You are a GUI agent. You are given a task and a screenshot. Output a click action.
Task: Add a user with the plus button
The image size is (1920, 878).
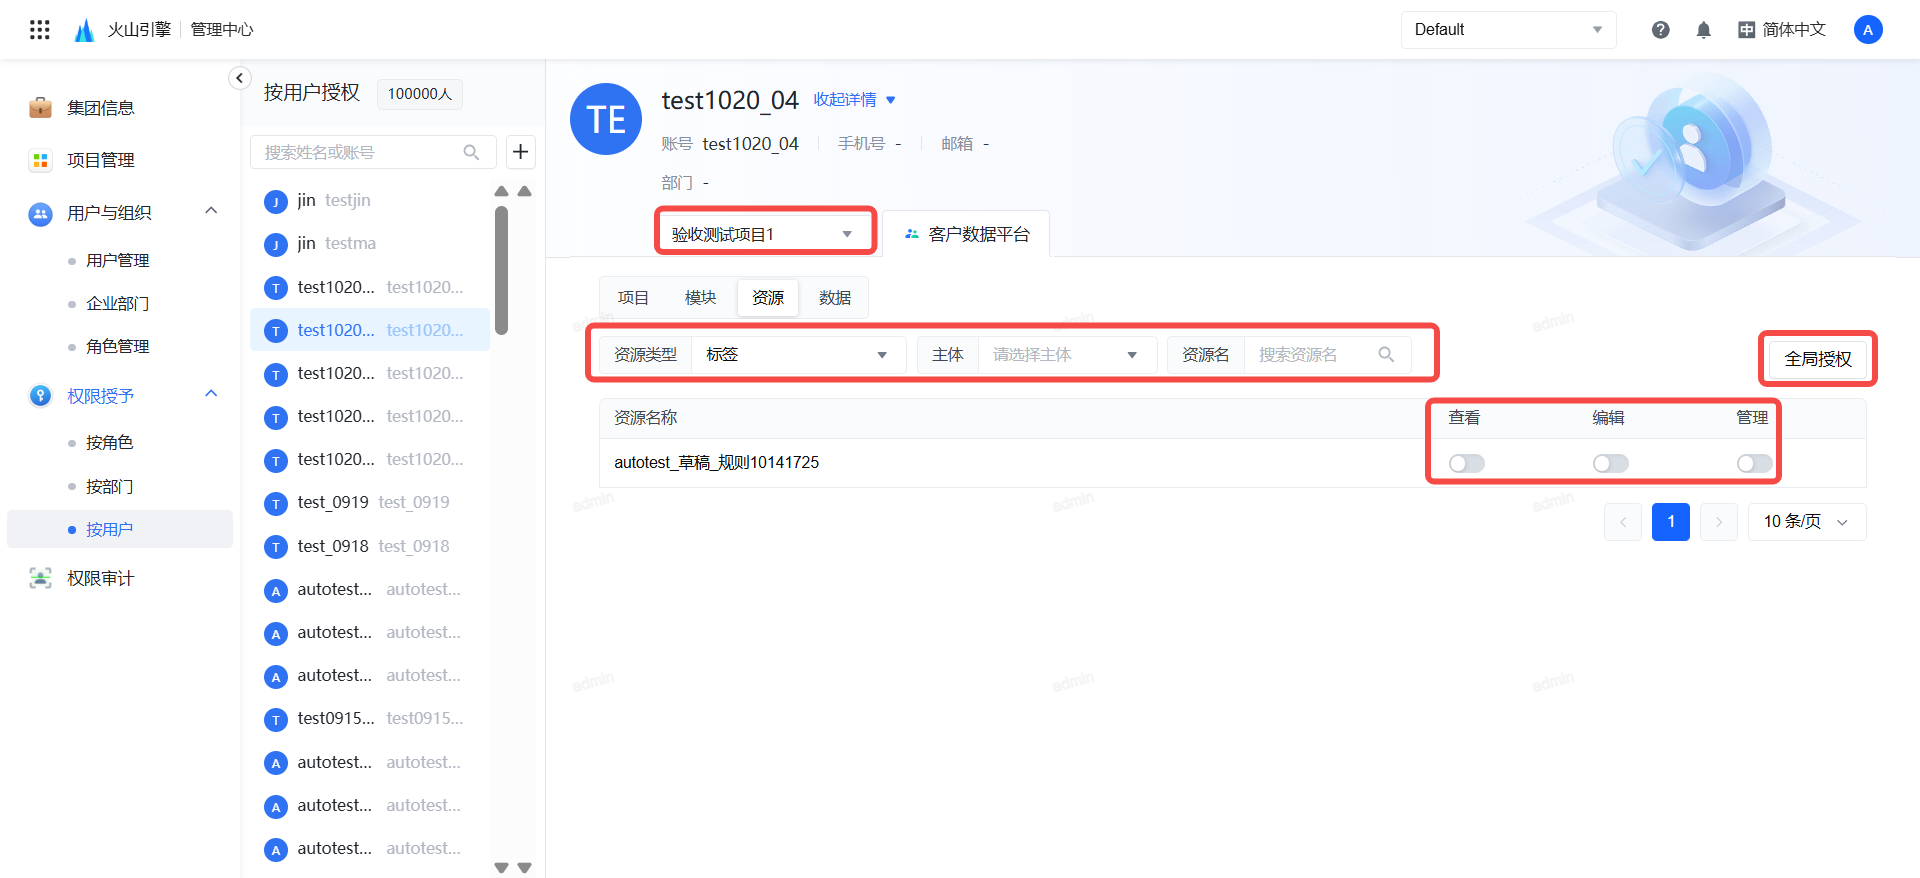tap(520, 152)
